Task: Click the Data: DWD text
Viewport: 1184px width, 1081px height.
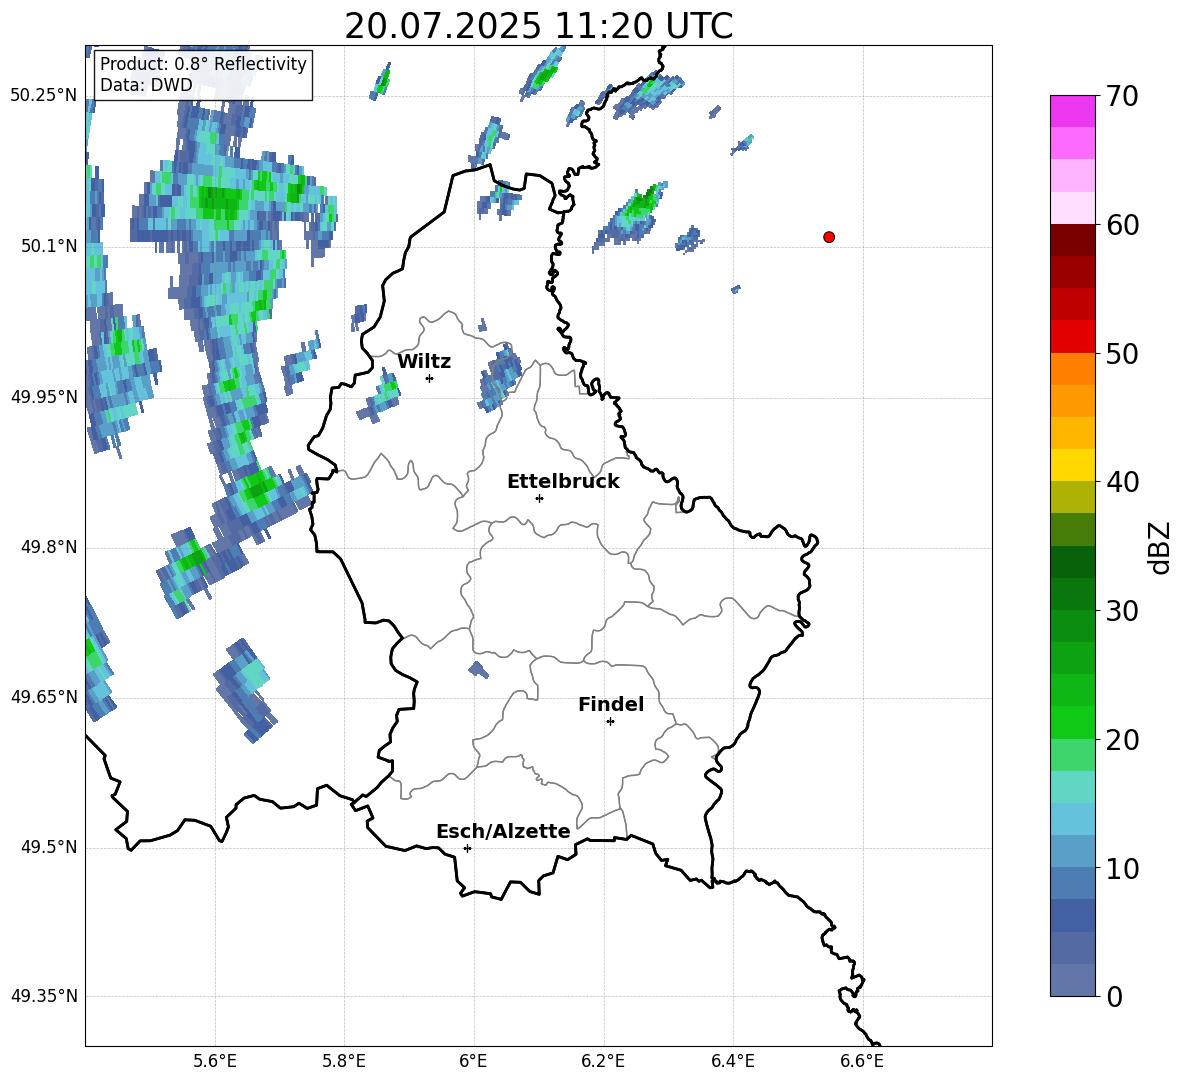Action: [146, 85]
